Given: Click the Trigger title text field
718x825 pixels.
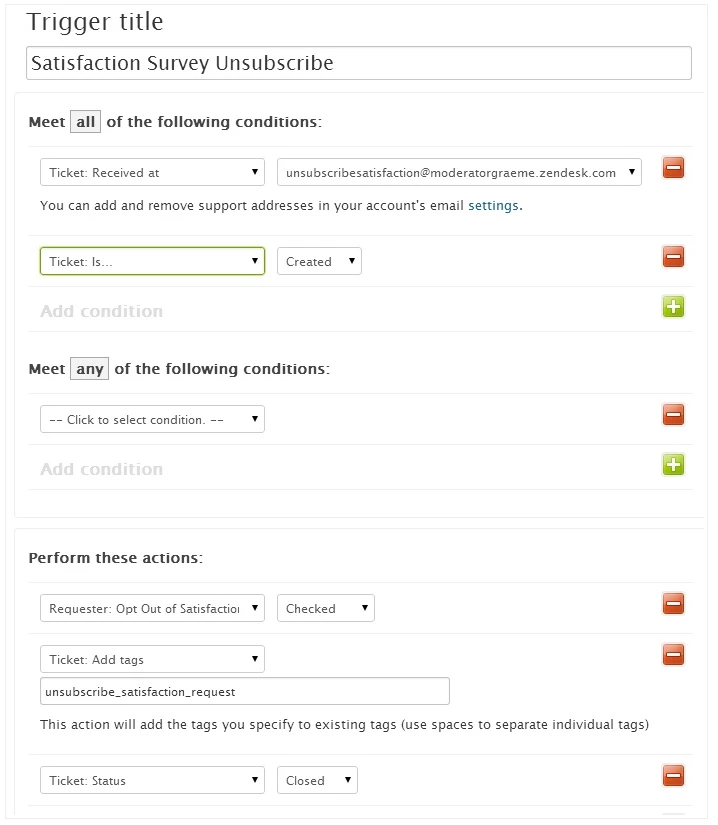Looking at the screenshot, I should pos(358,63).
